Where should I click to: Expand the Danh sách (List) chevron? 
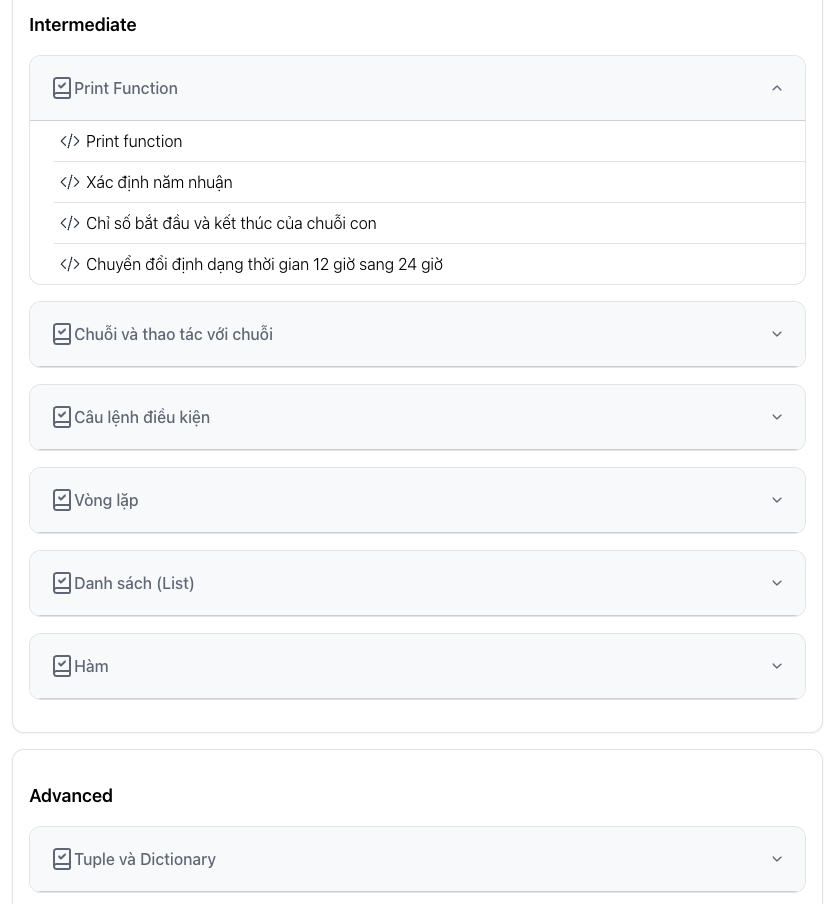tap(777, 583)
